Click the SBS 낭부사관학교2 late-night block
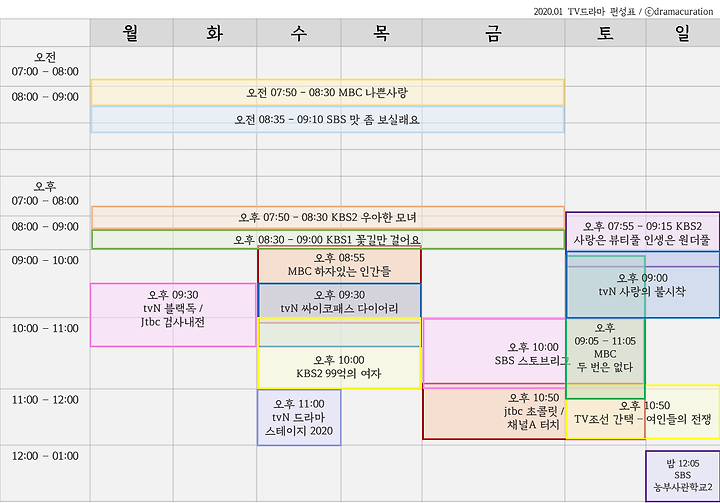Viewport: 720px width, 503px height. (683, 475)
